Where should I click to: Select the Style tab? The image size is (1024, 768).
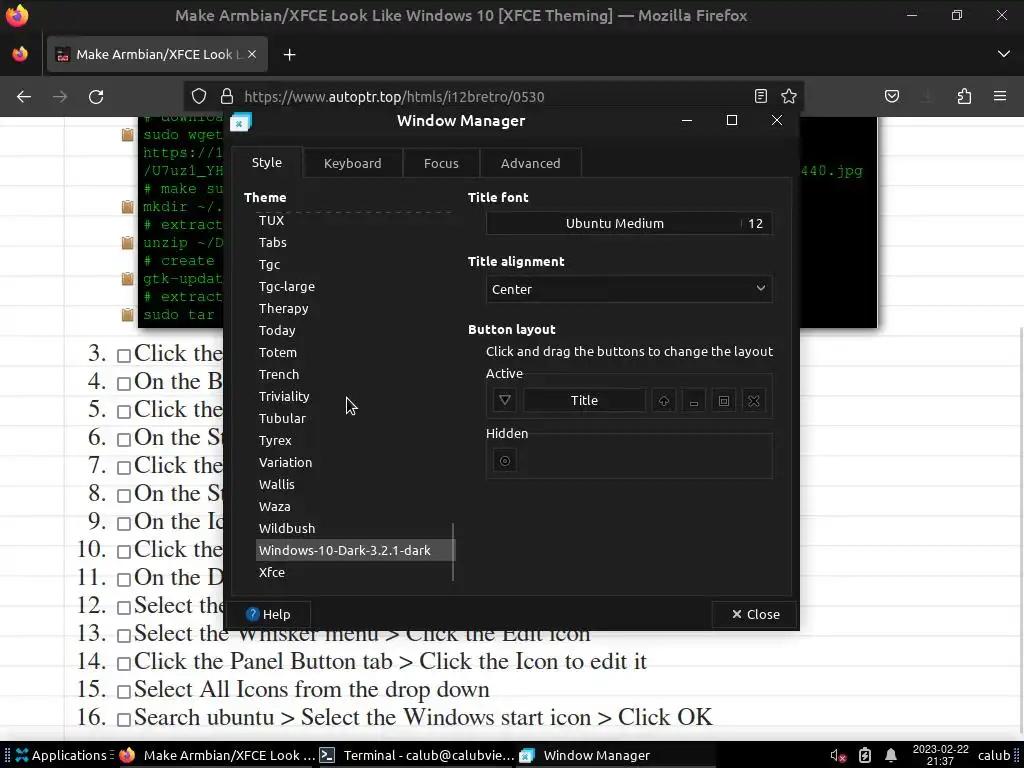click(267, 163)
